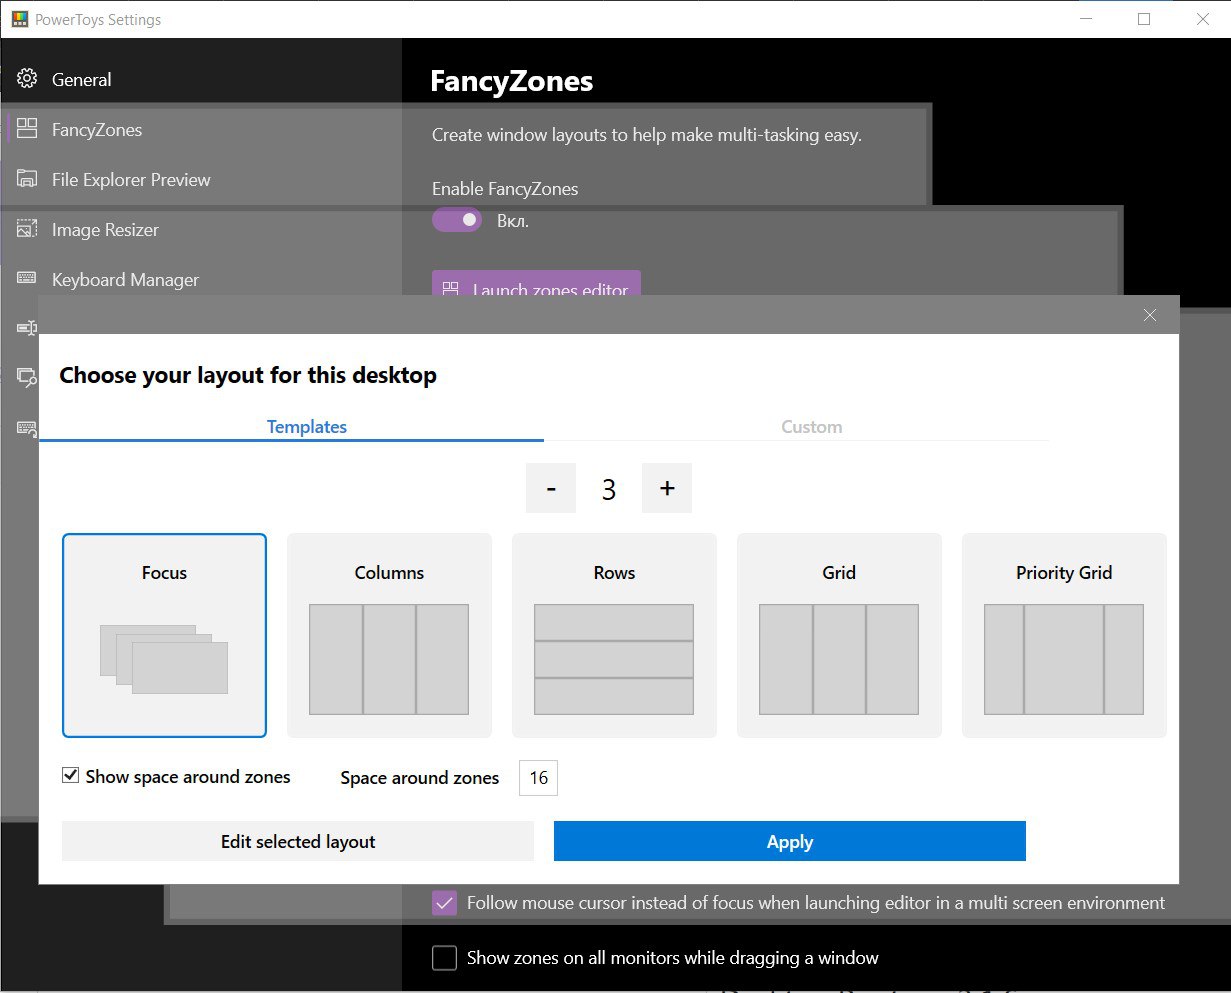
Task: Apply the selected layout
Action: 790,841
